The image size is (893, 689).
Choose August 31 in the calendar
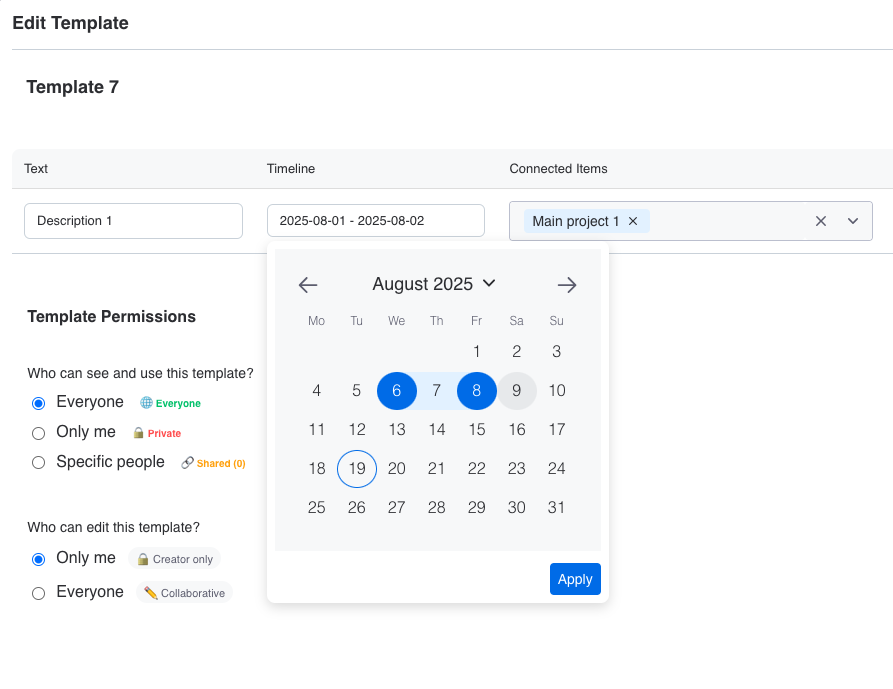[557, 508]
